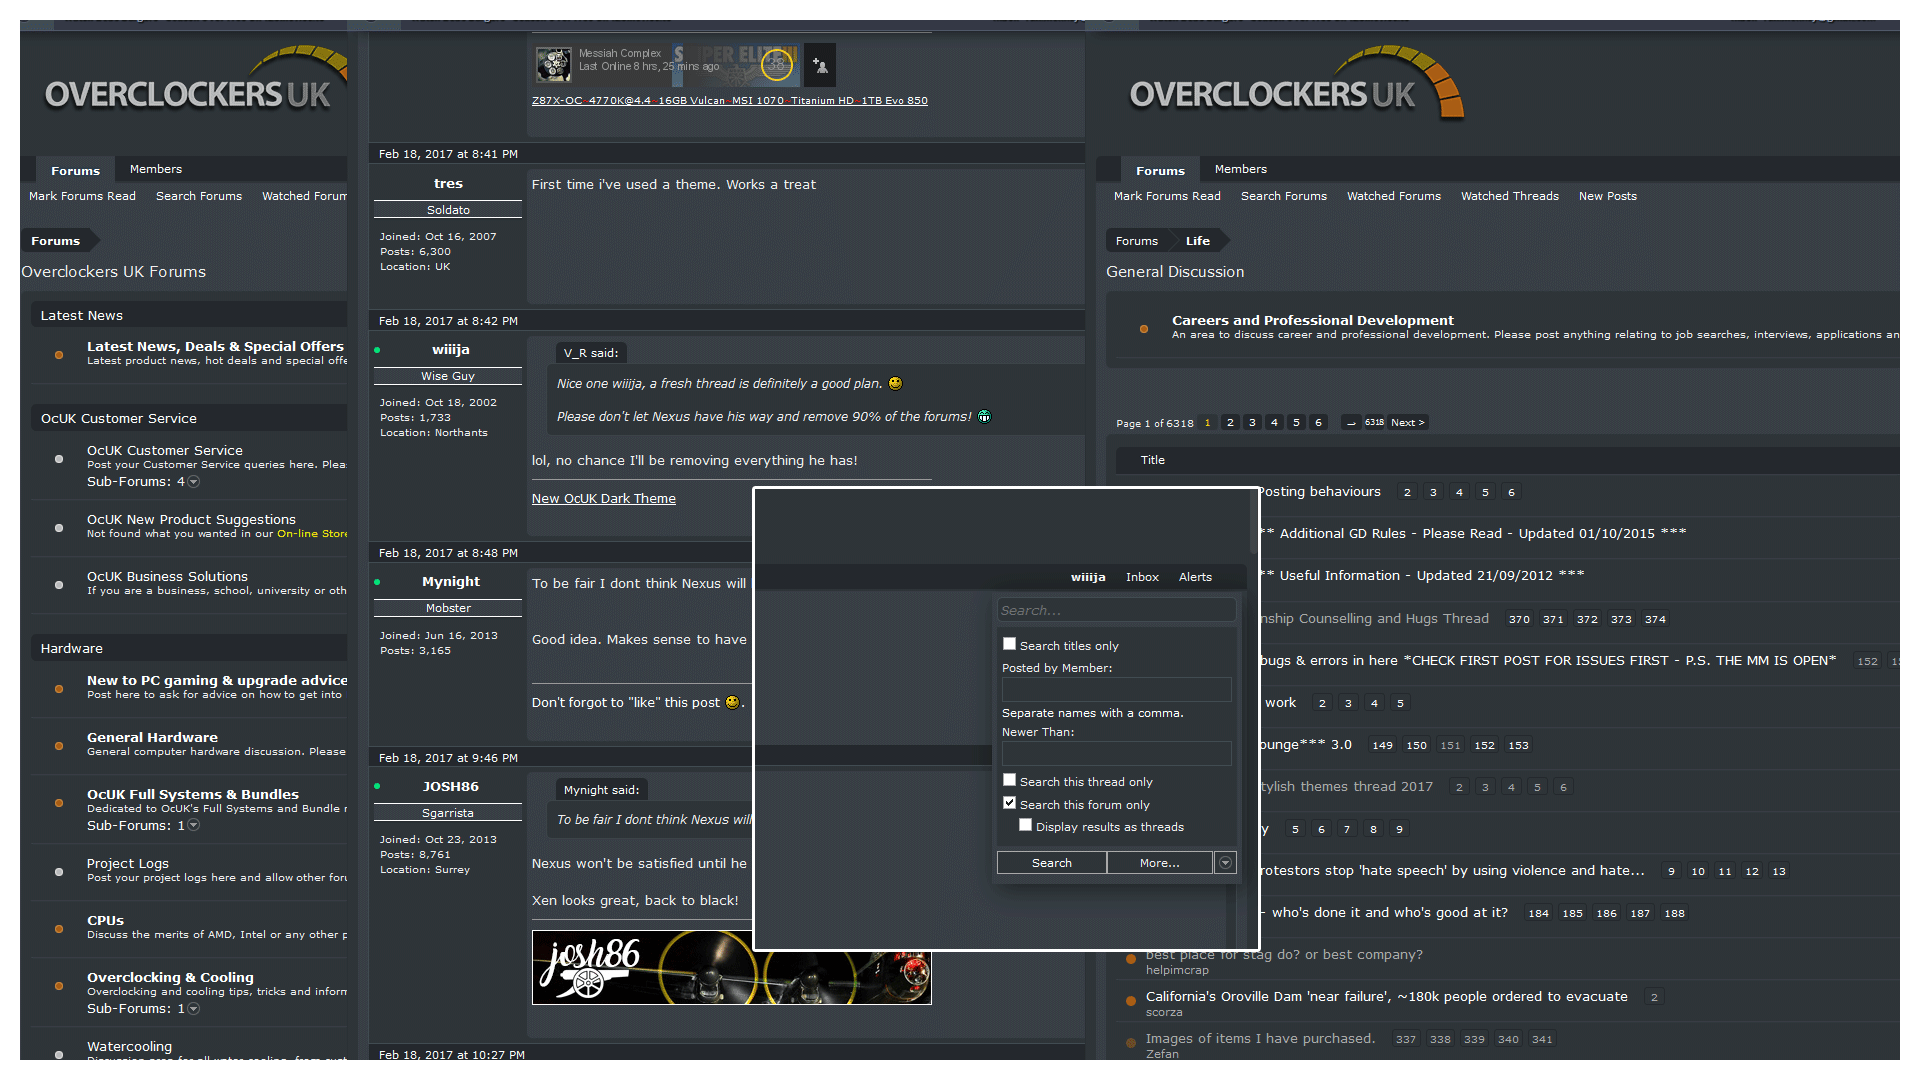The image size is (1920, 1080).
Task: Switch to the Members tab
Action: click(155, 168)
